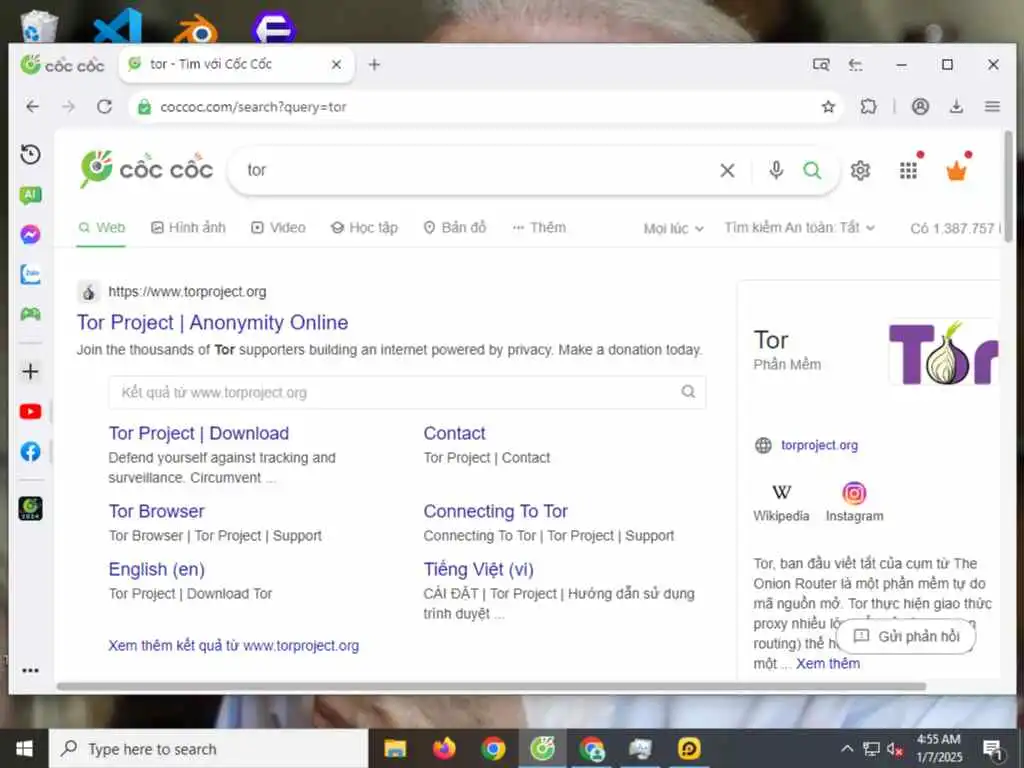Bookmark this page with star icon

[828, 106]
